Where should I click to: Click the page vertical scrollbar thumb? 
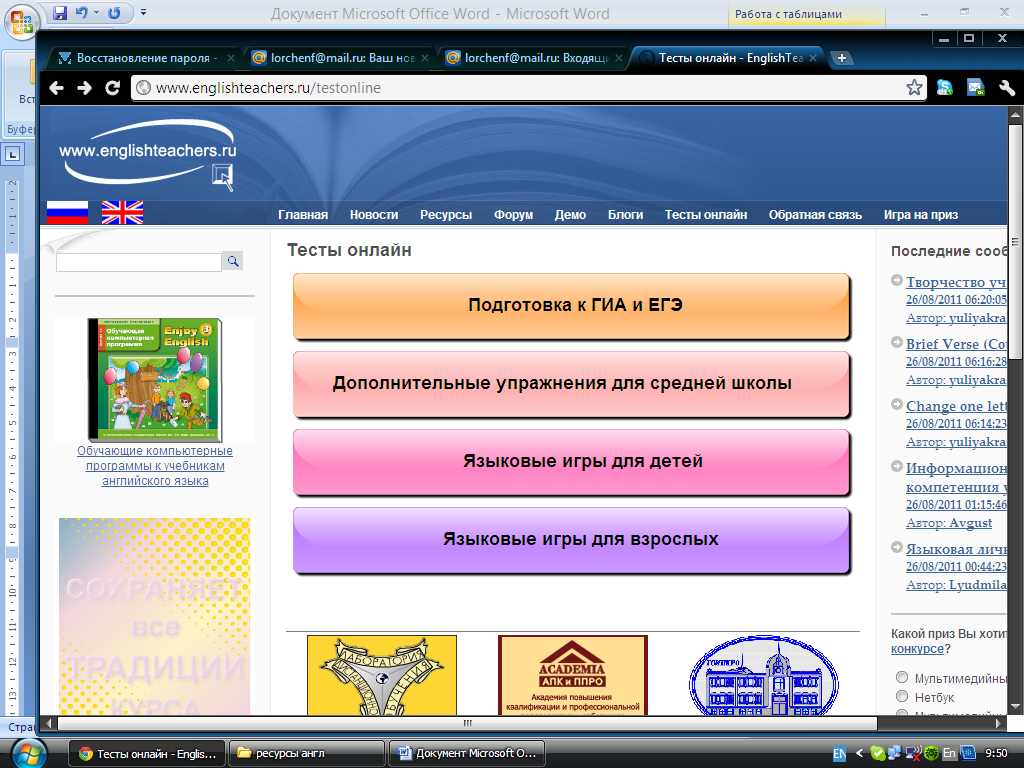(1015, 242)
